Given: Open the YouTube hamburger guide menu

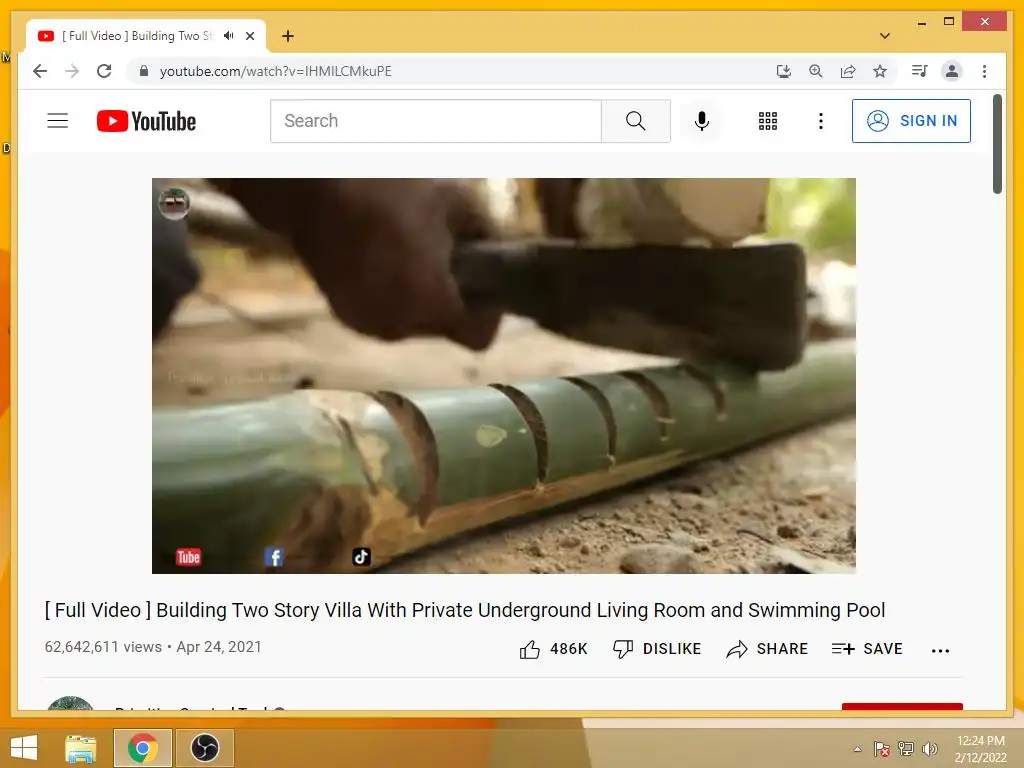Looking at the screenshot, I should pyautogui.click(x=57, y=121).
